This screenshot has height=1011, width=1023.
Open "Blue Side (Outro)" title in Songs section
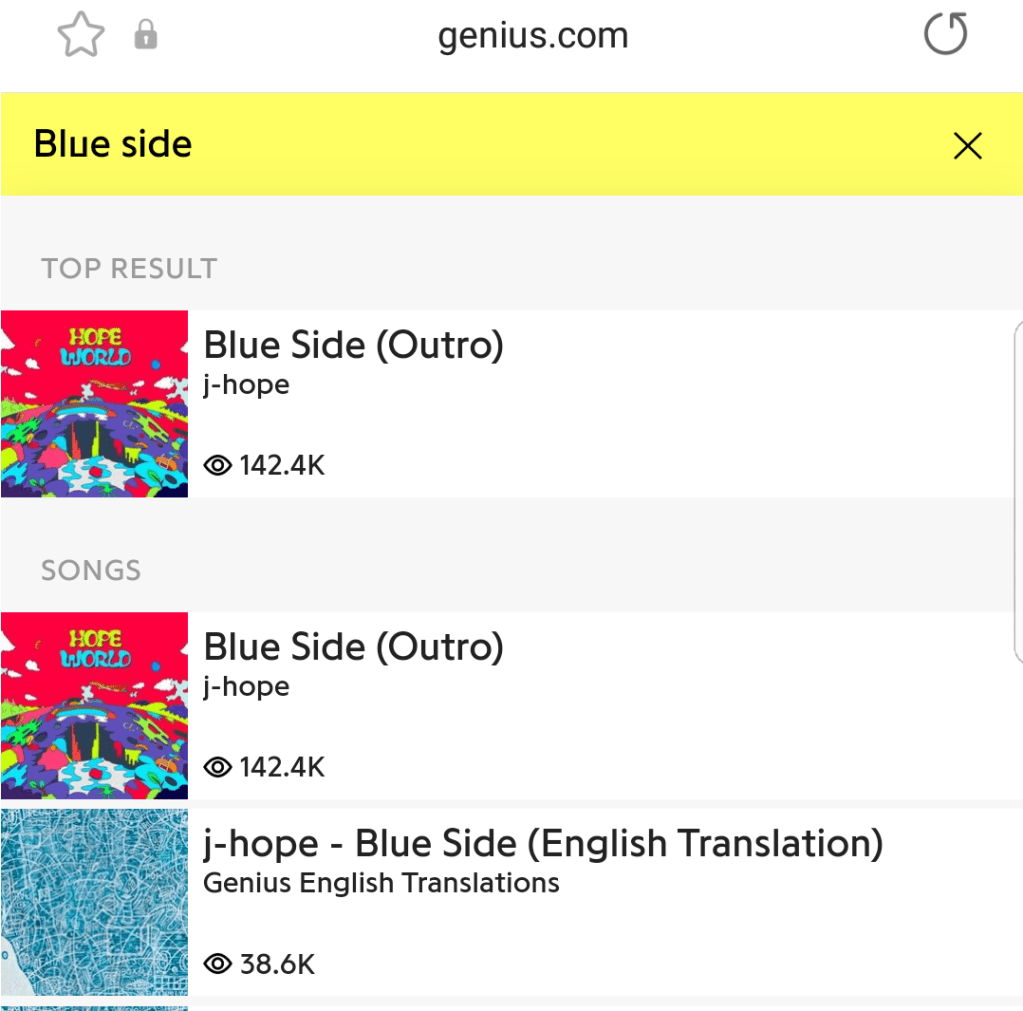353,648
